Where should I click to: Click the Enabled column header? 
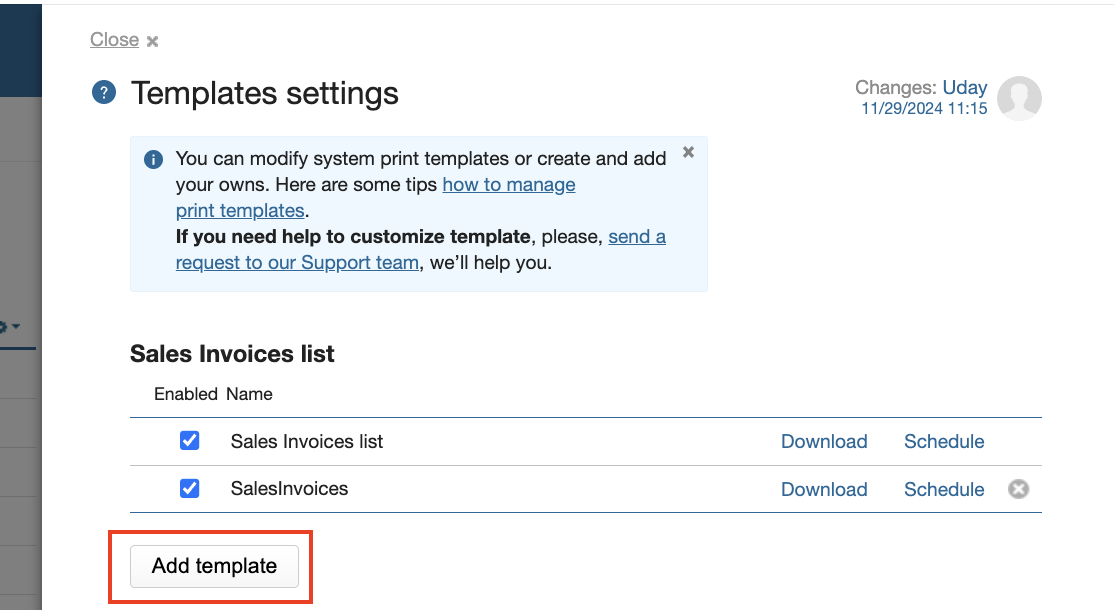click(185, 394)
